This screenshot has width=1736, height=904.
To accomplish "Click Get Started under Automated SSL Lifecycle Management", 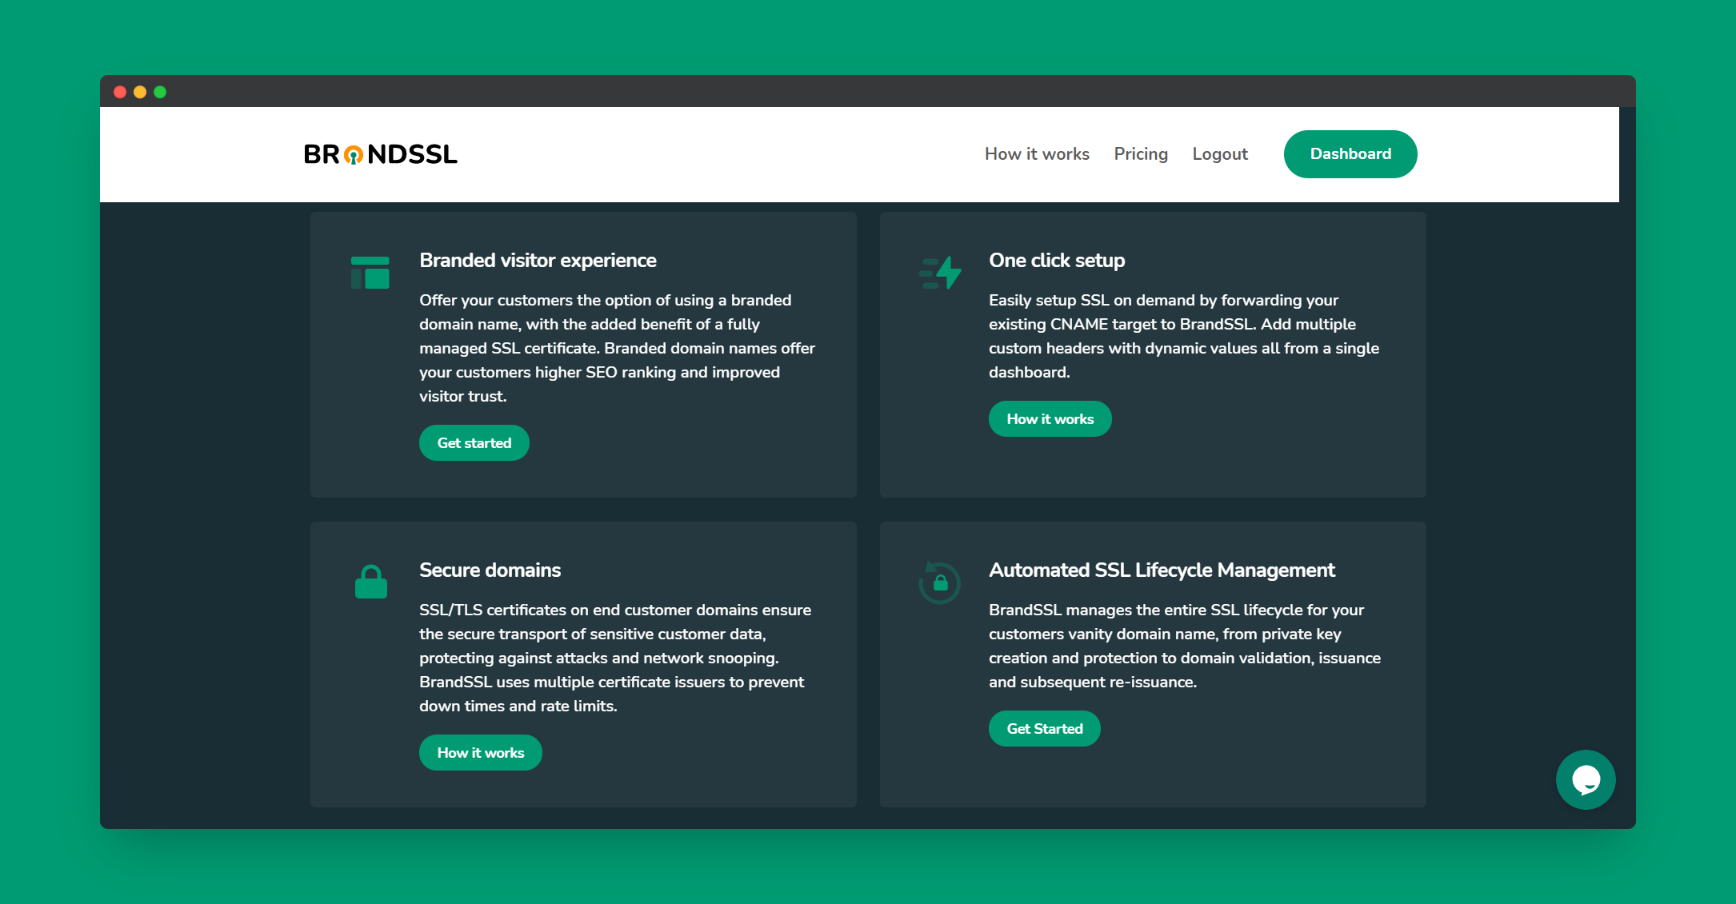I will (x=1044, y=728).
